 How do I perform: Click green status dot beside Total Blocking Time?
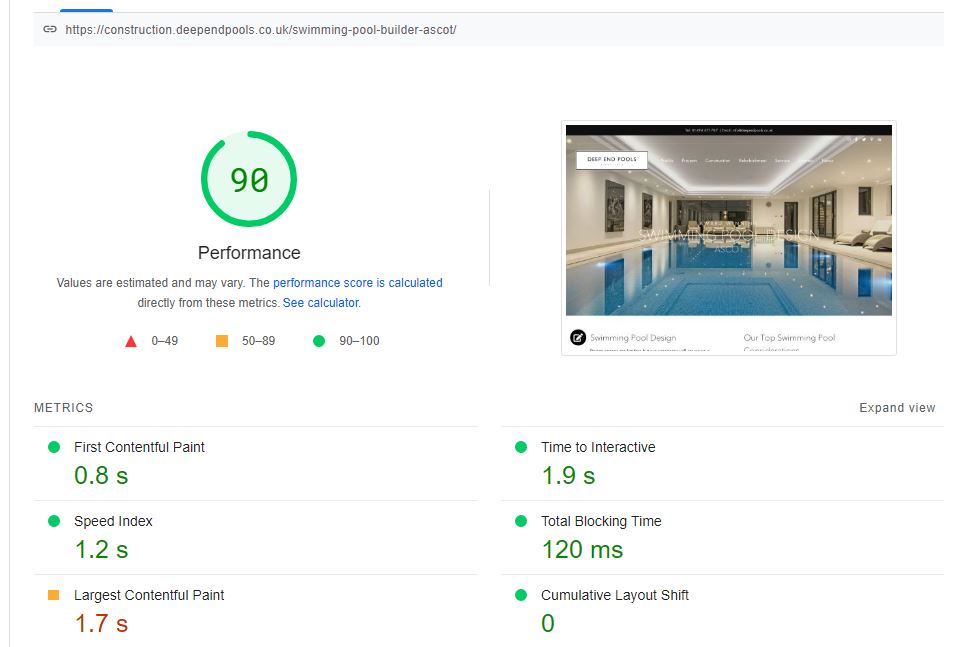(521, 521)
